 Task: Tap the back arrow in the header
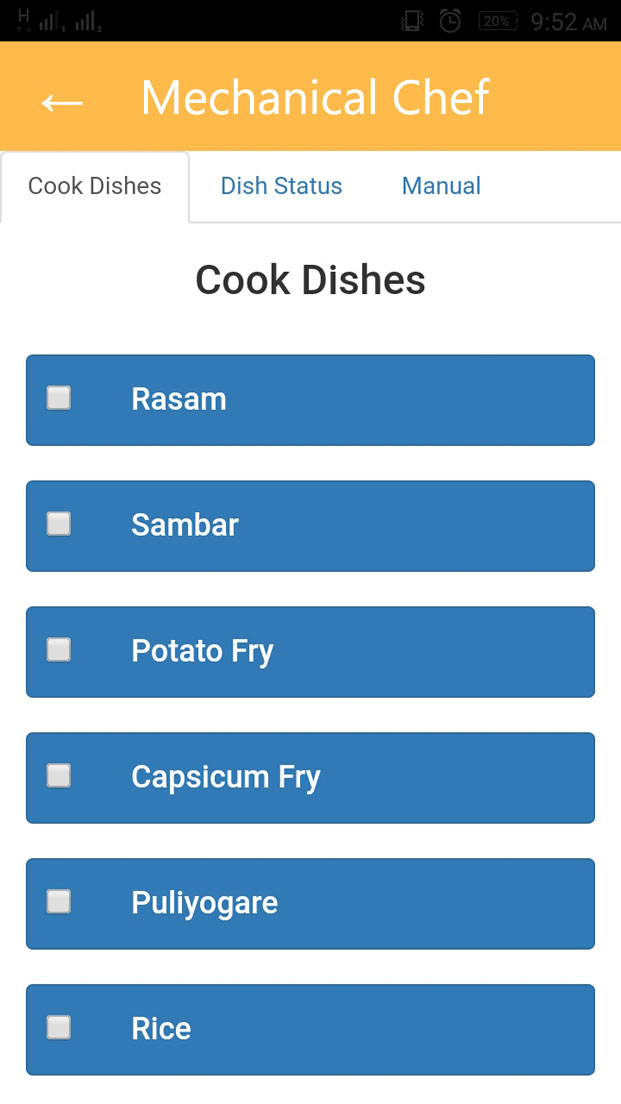[x=62, y=100]
